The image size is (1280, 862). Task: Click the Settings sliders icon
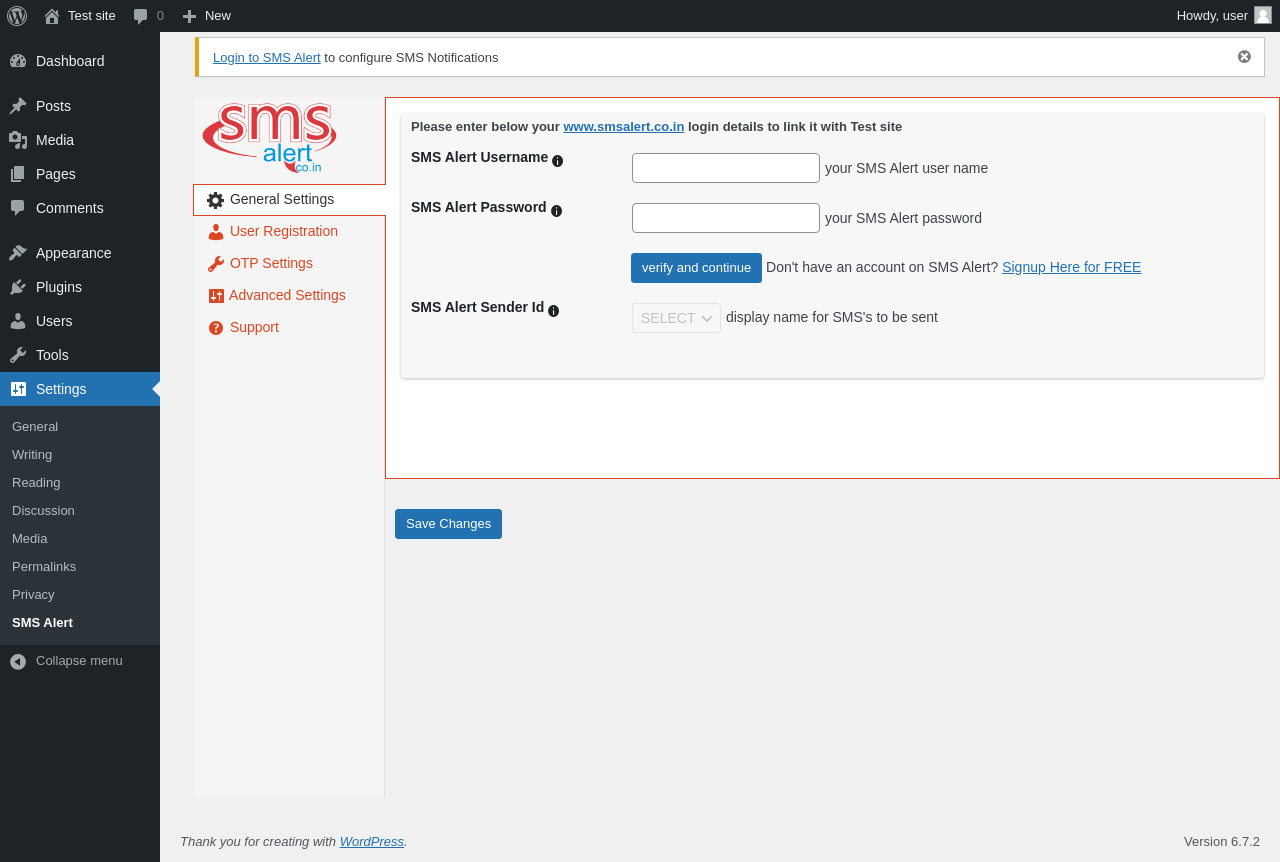[18, 389]
